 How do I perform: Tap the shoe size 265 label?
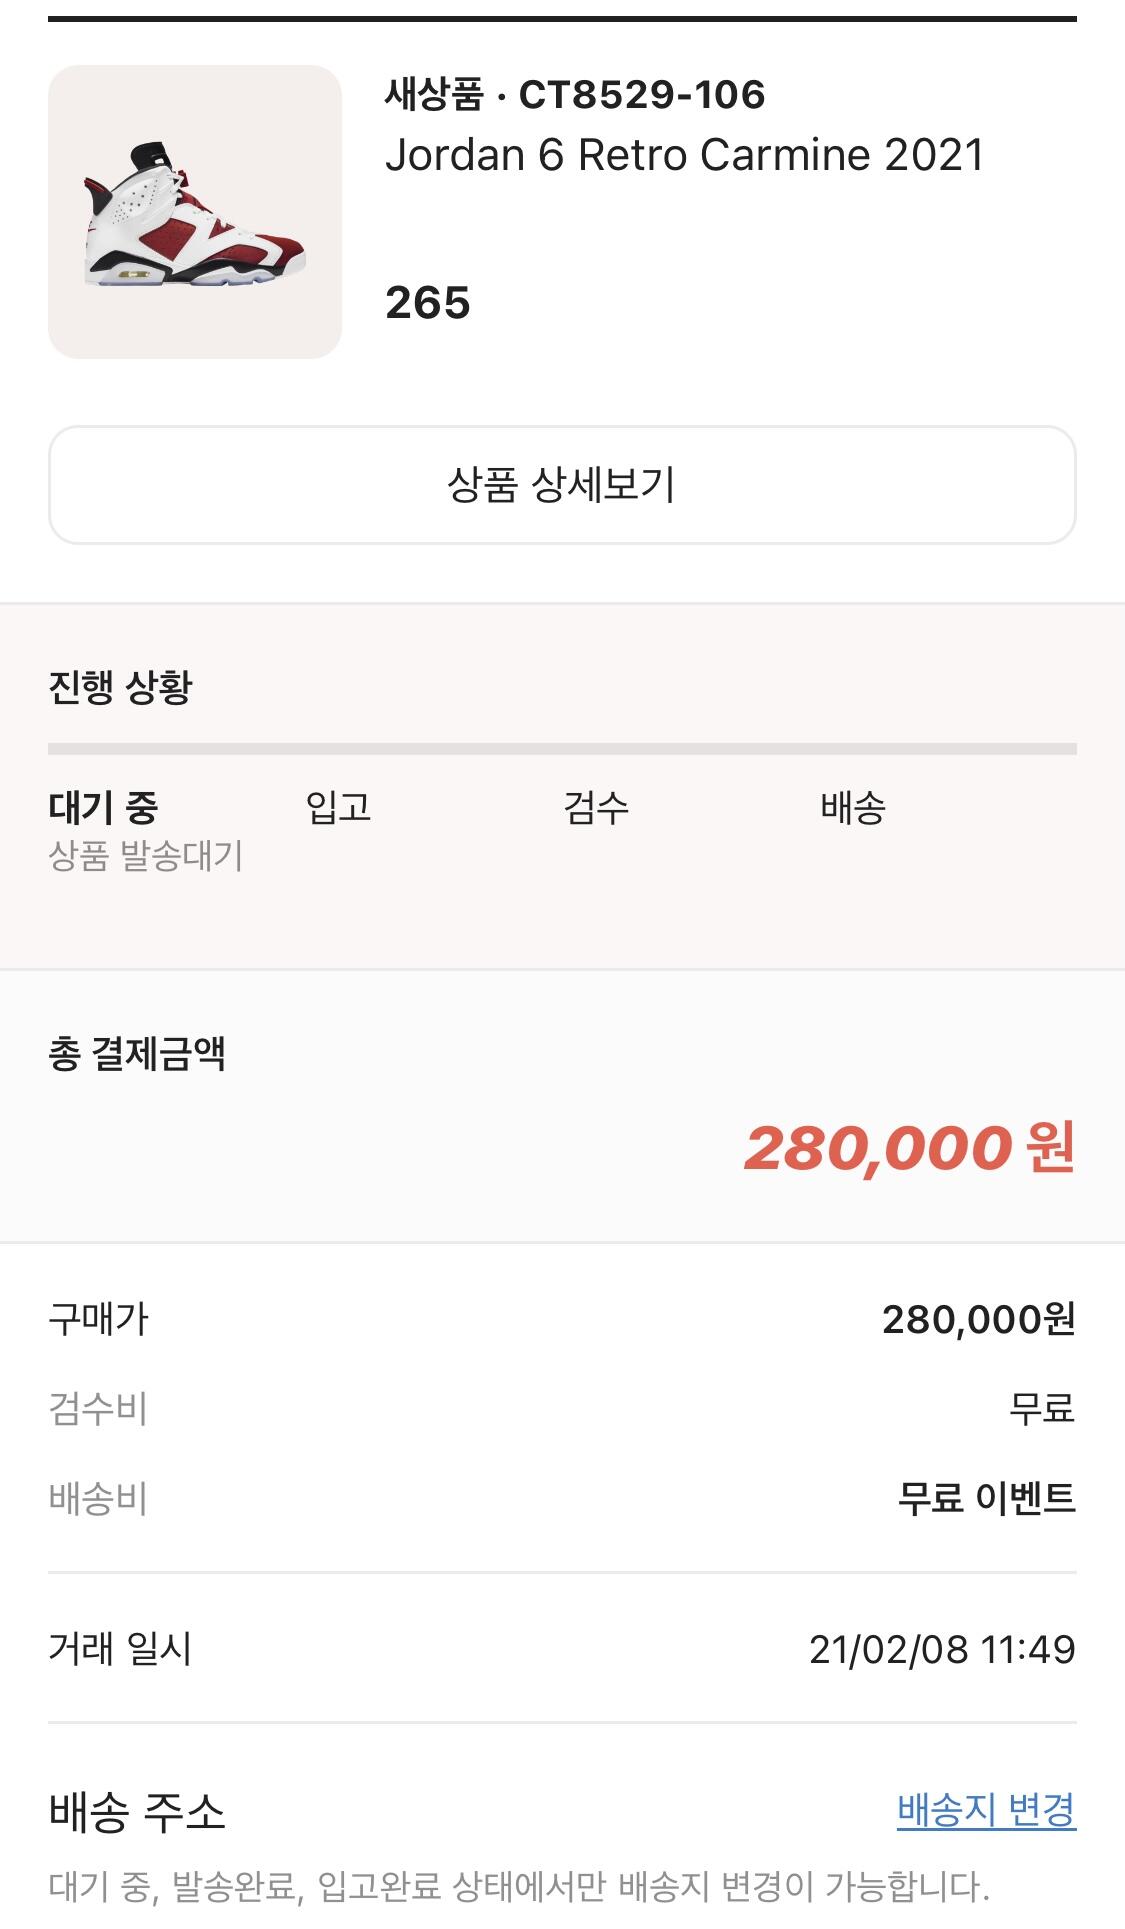(428, 303)
